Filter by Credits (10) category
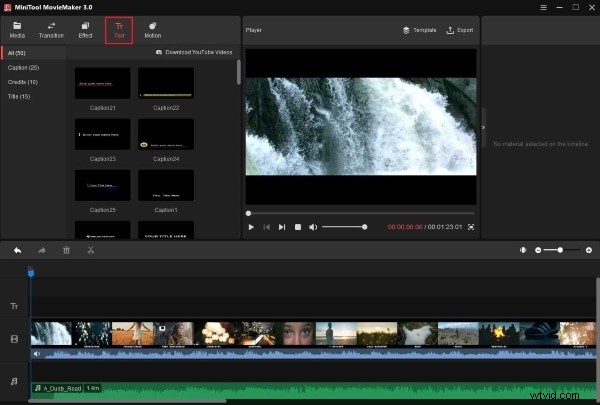Screen dimensions: 600x405 point(23,82)
